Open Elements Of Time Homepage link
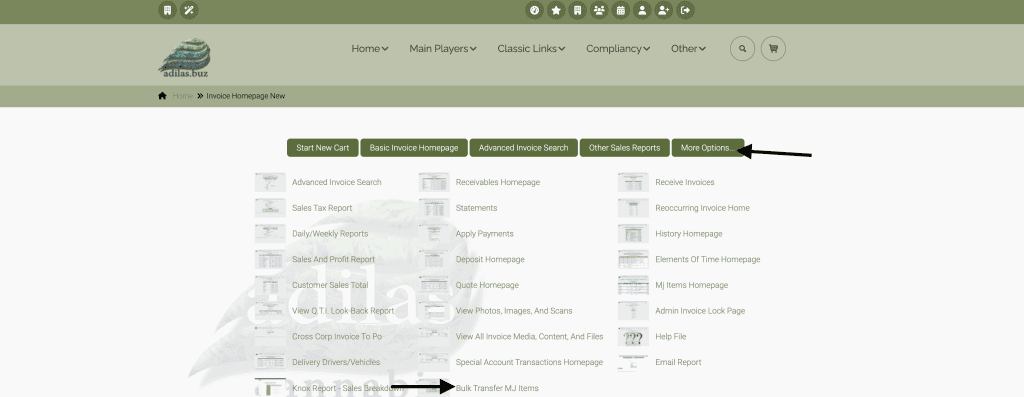 point(707,259)
